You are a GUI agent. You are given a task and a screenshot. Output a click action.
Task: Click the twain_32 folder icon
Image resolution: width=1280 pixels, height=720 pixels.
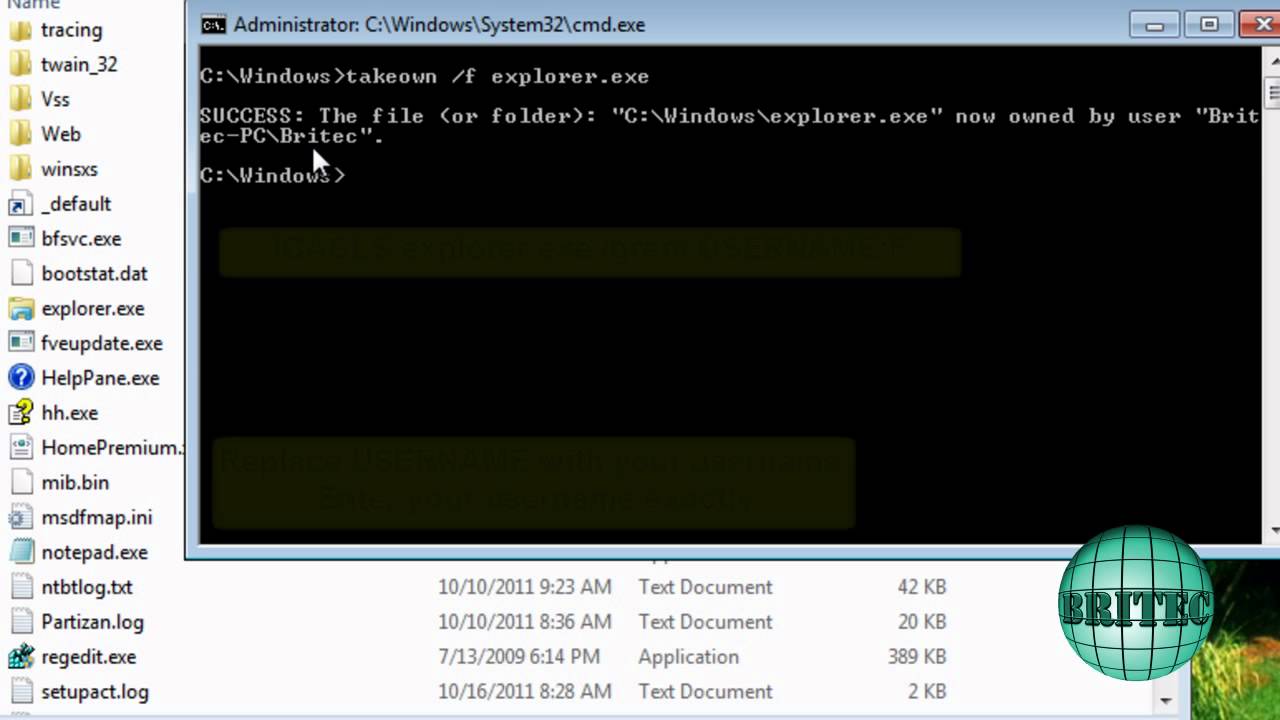20,65
